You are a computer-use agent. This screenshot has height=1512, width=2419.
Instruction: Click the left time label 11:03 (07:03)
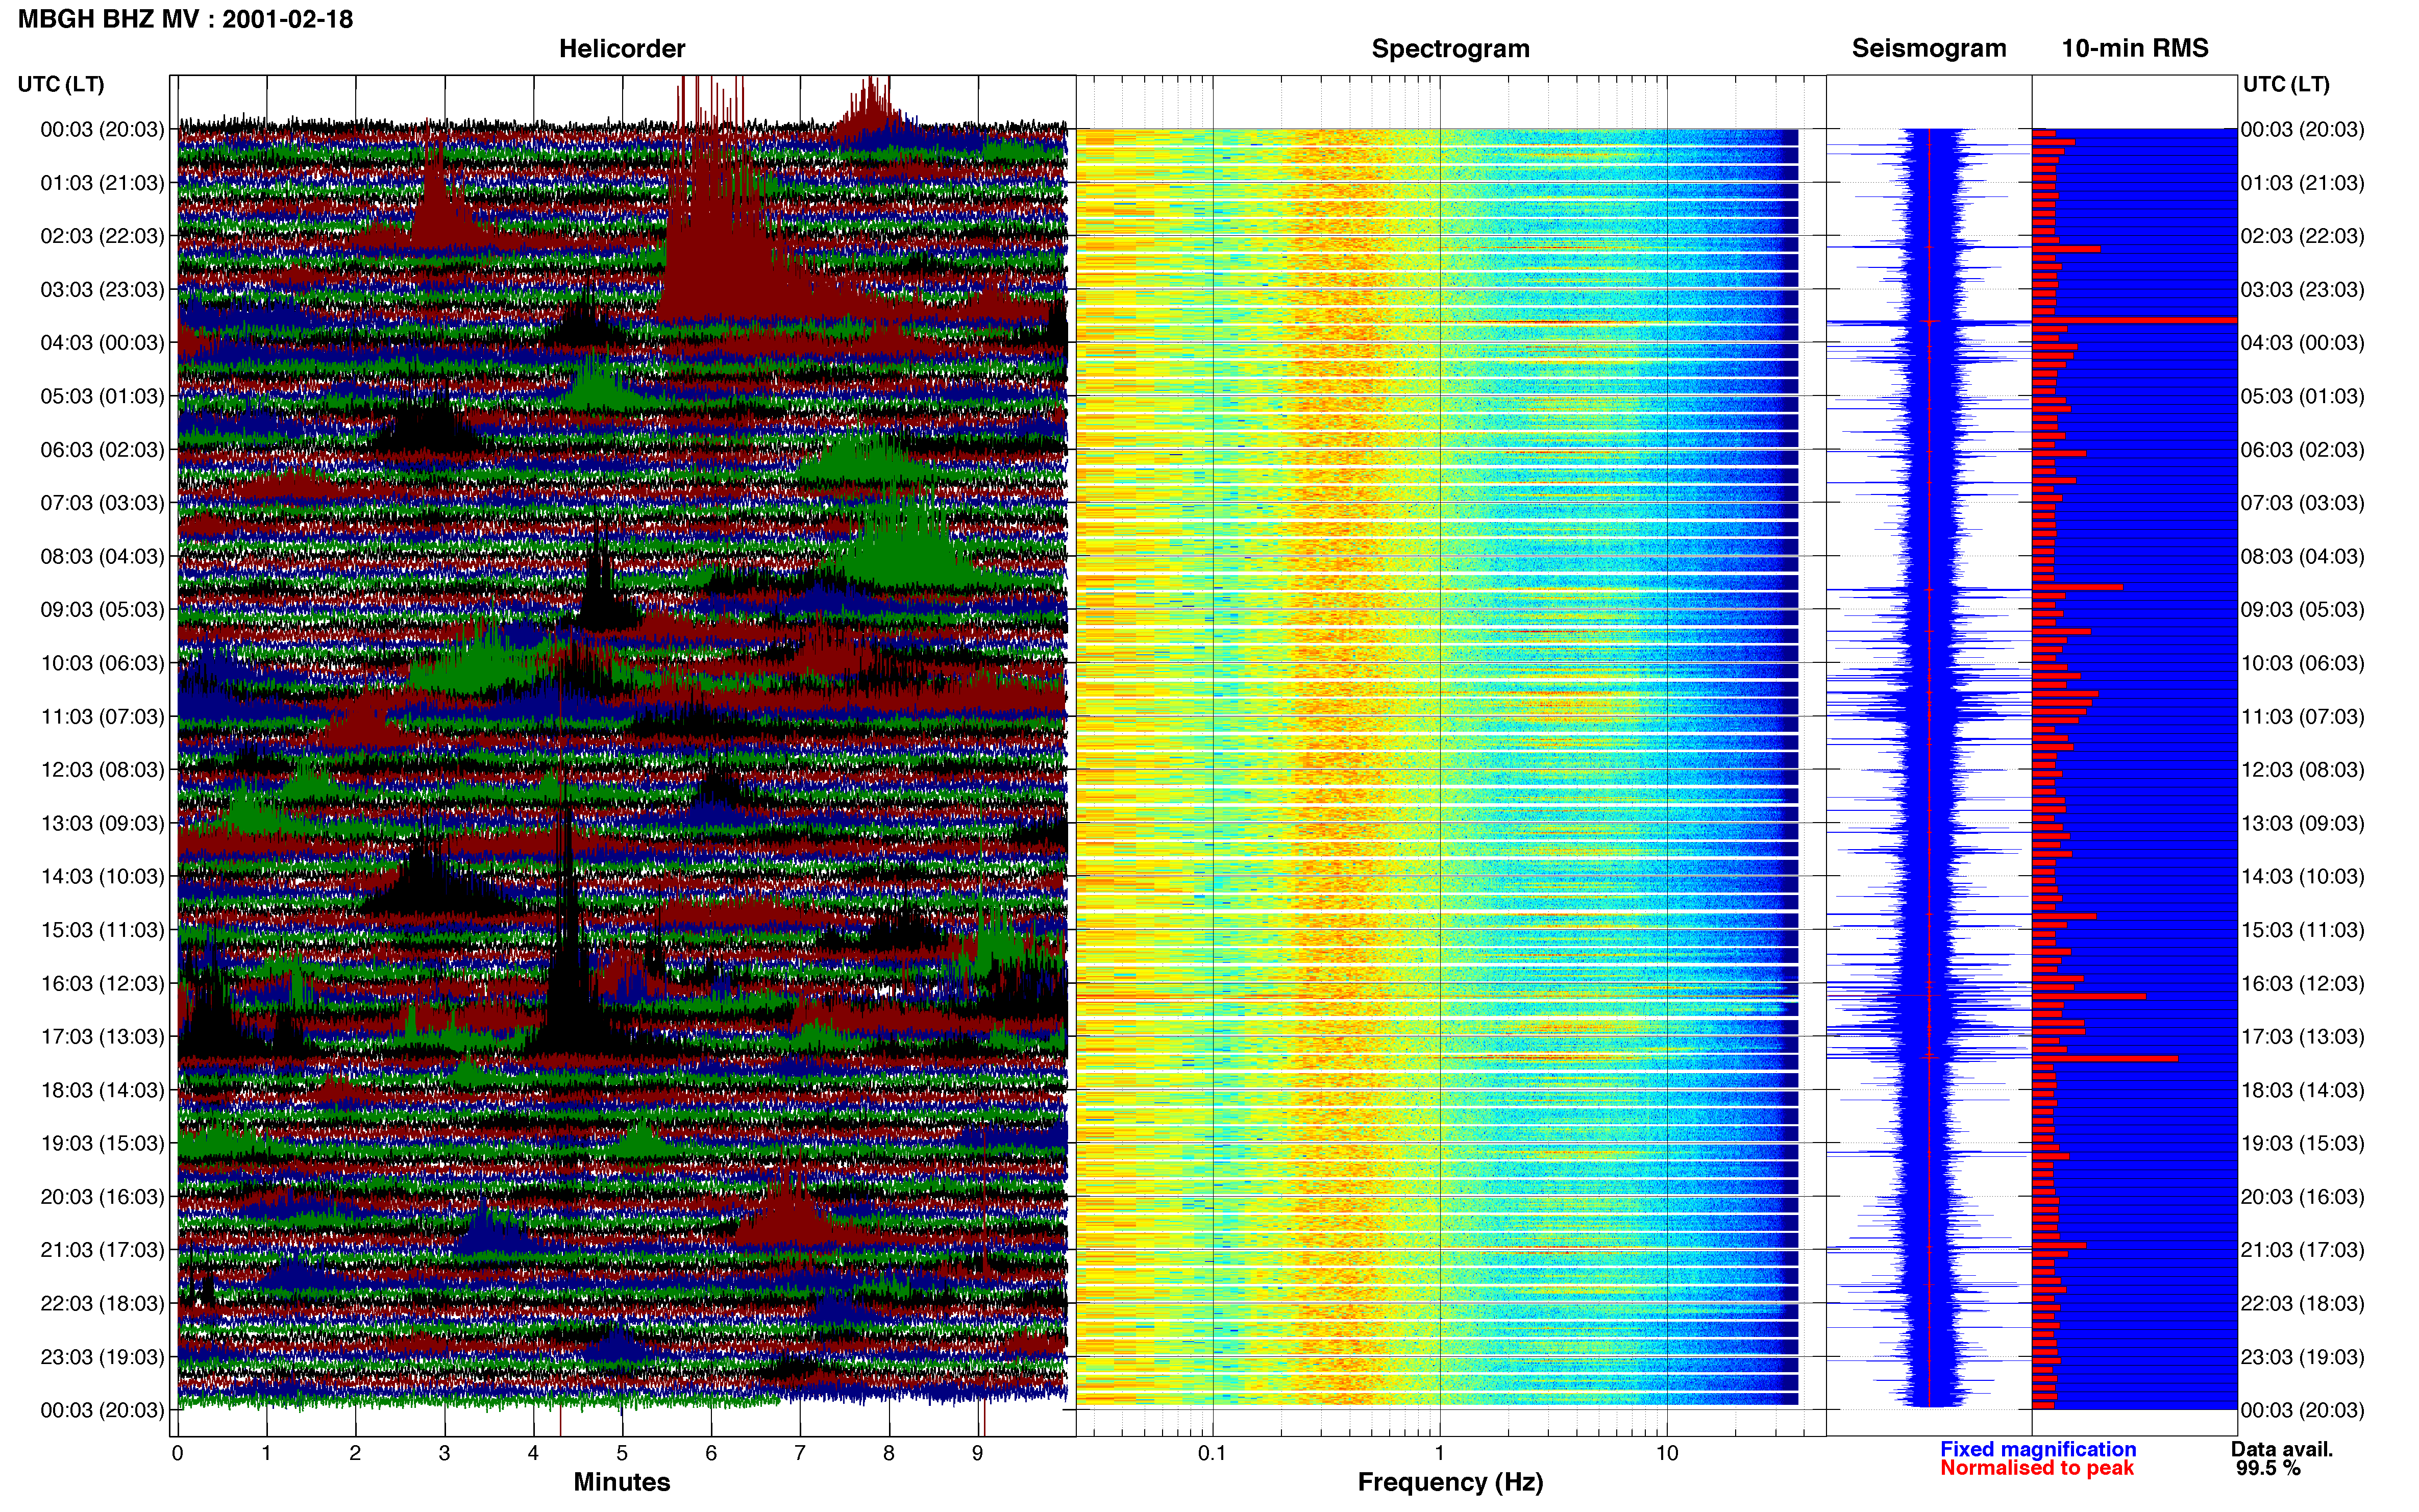[x=102, y=716]
